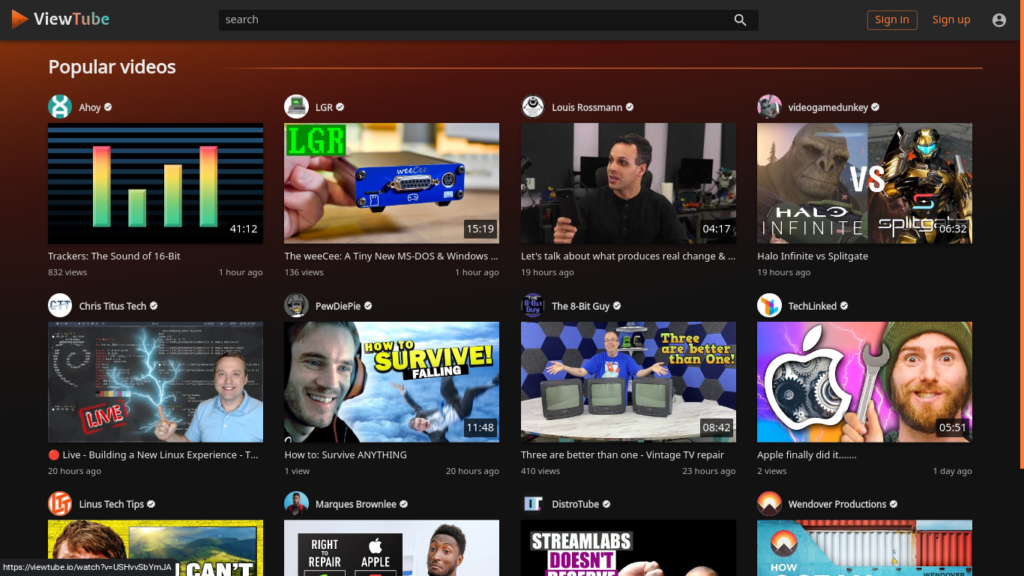This screenshot has height=576, width=1024.
Task: Click the 8-Bit Guy channel avatar
Action: point(533,306)
